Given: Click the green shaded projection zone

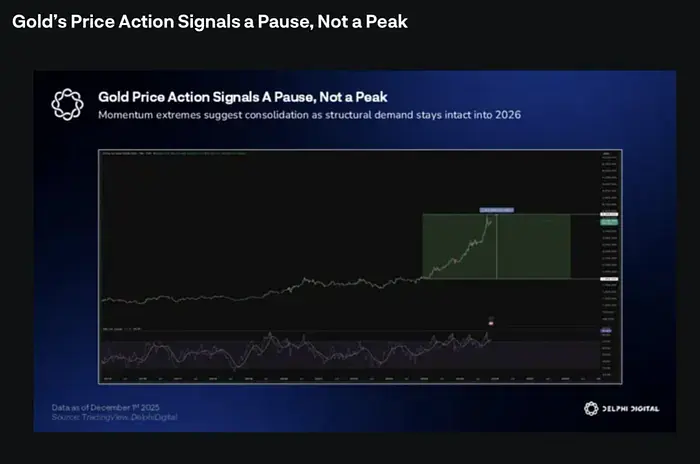Looking at the screenshot, I should pos(535,246).
